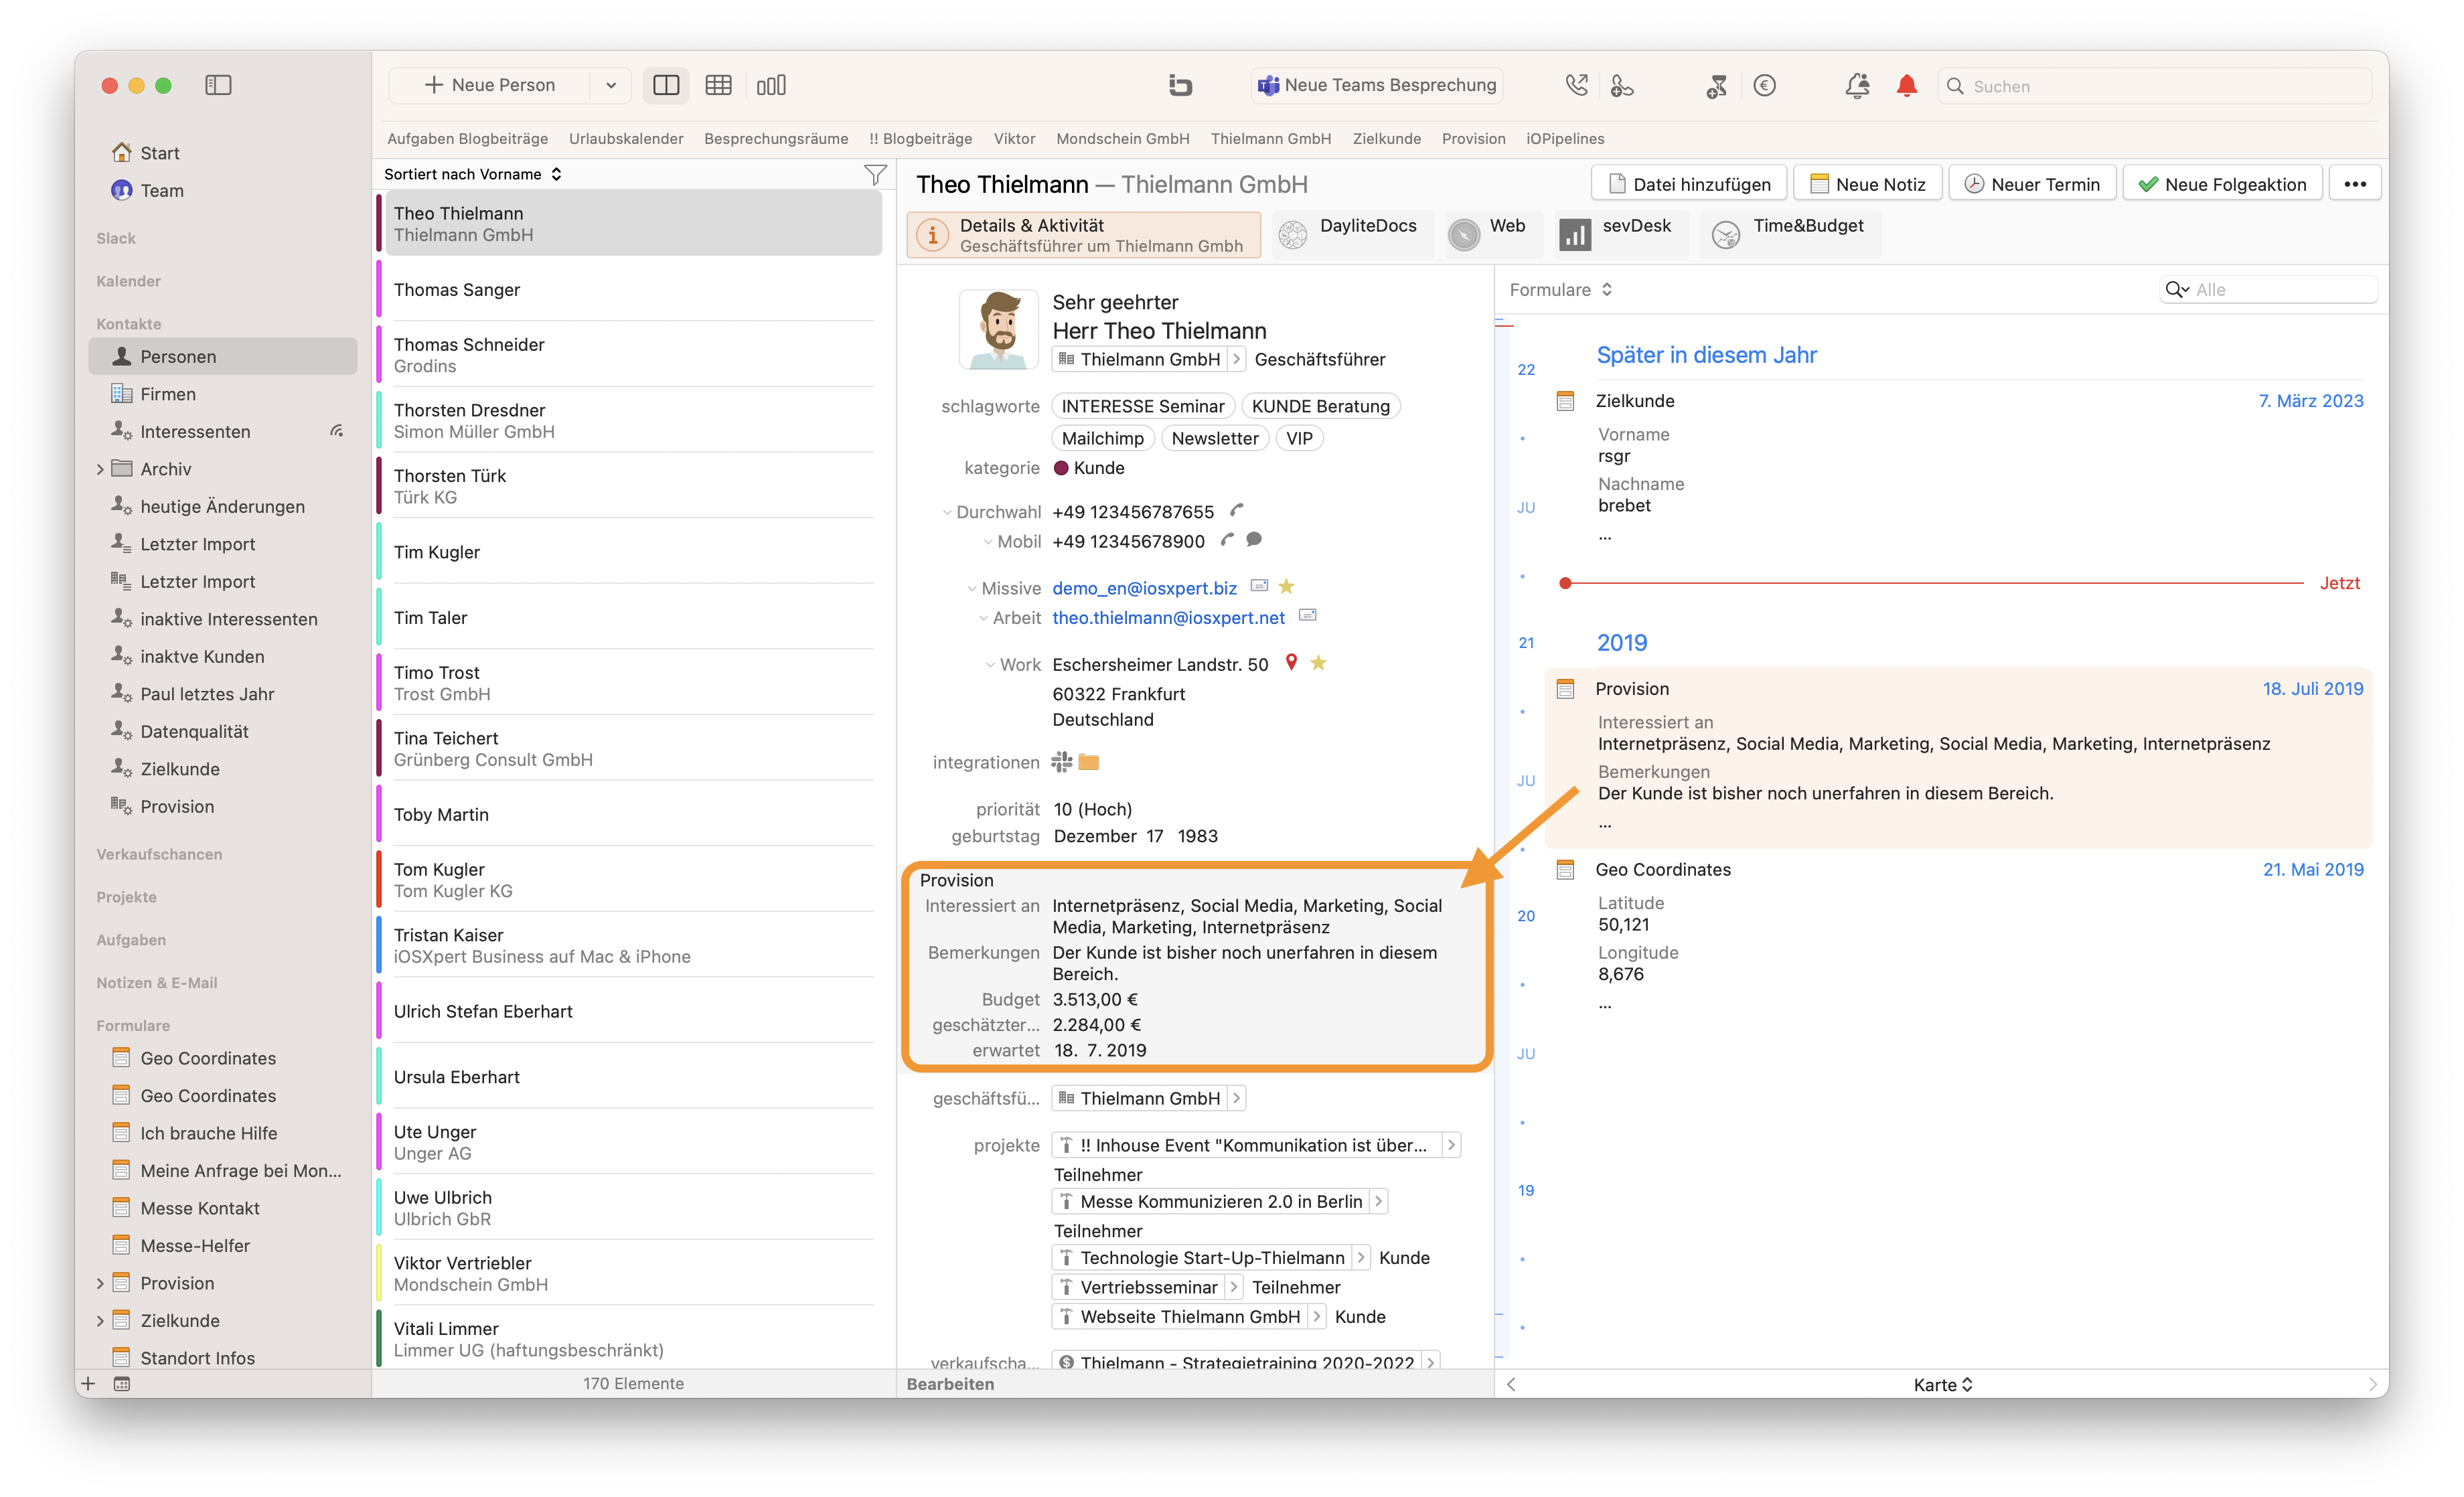Open the red notification bell
Viewport: 2464px width, 1497px height.
1907,86
